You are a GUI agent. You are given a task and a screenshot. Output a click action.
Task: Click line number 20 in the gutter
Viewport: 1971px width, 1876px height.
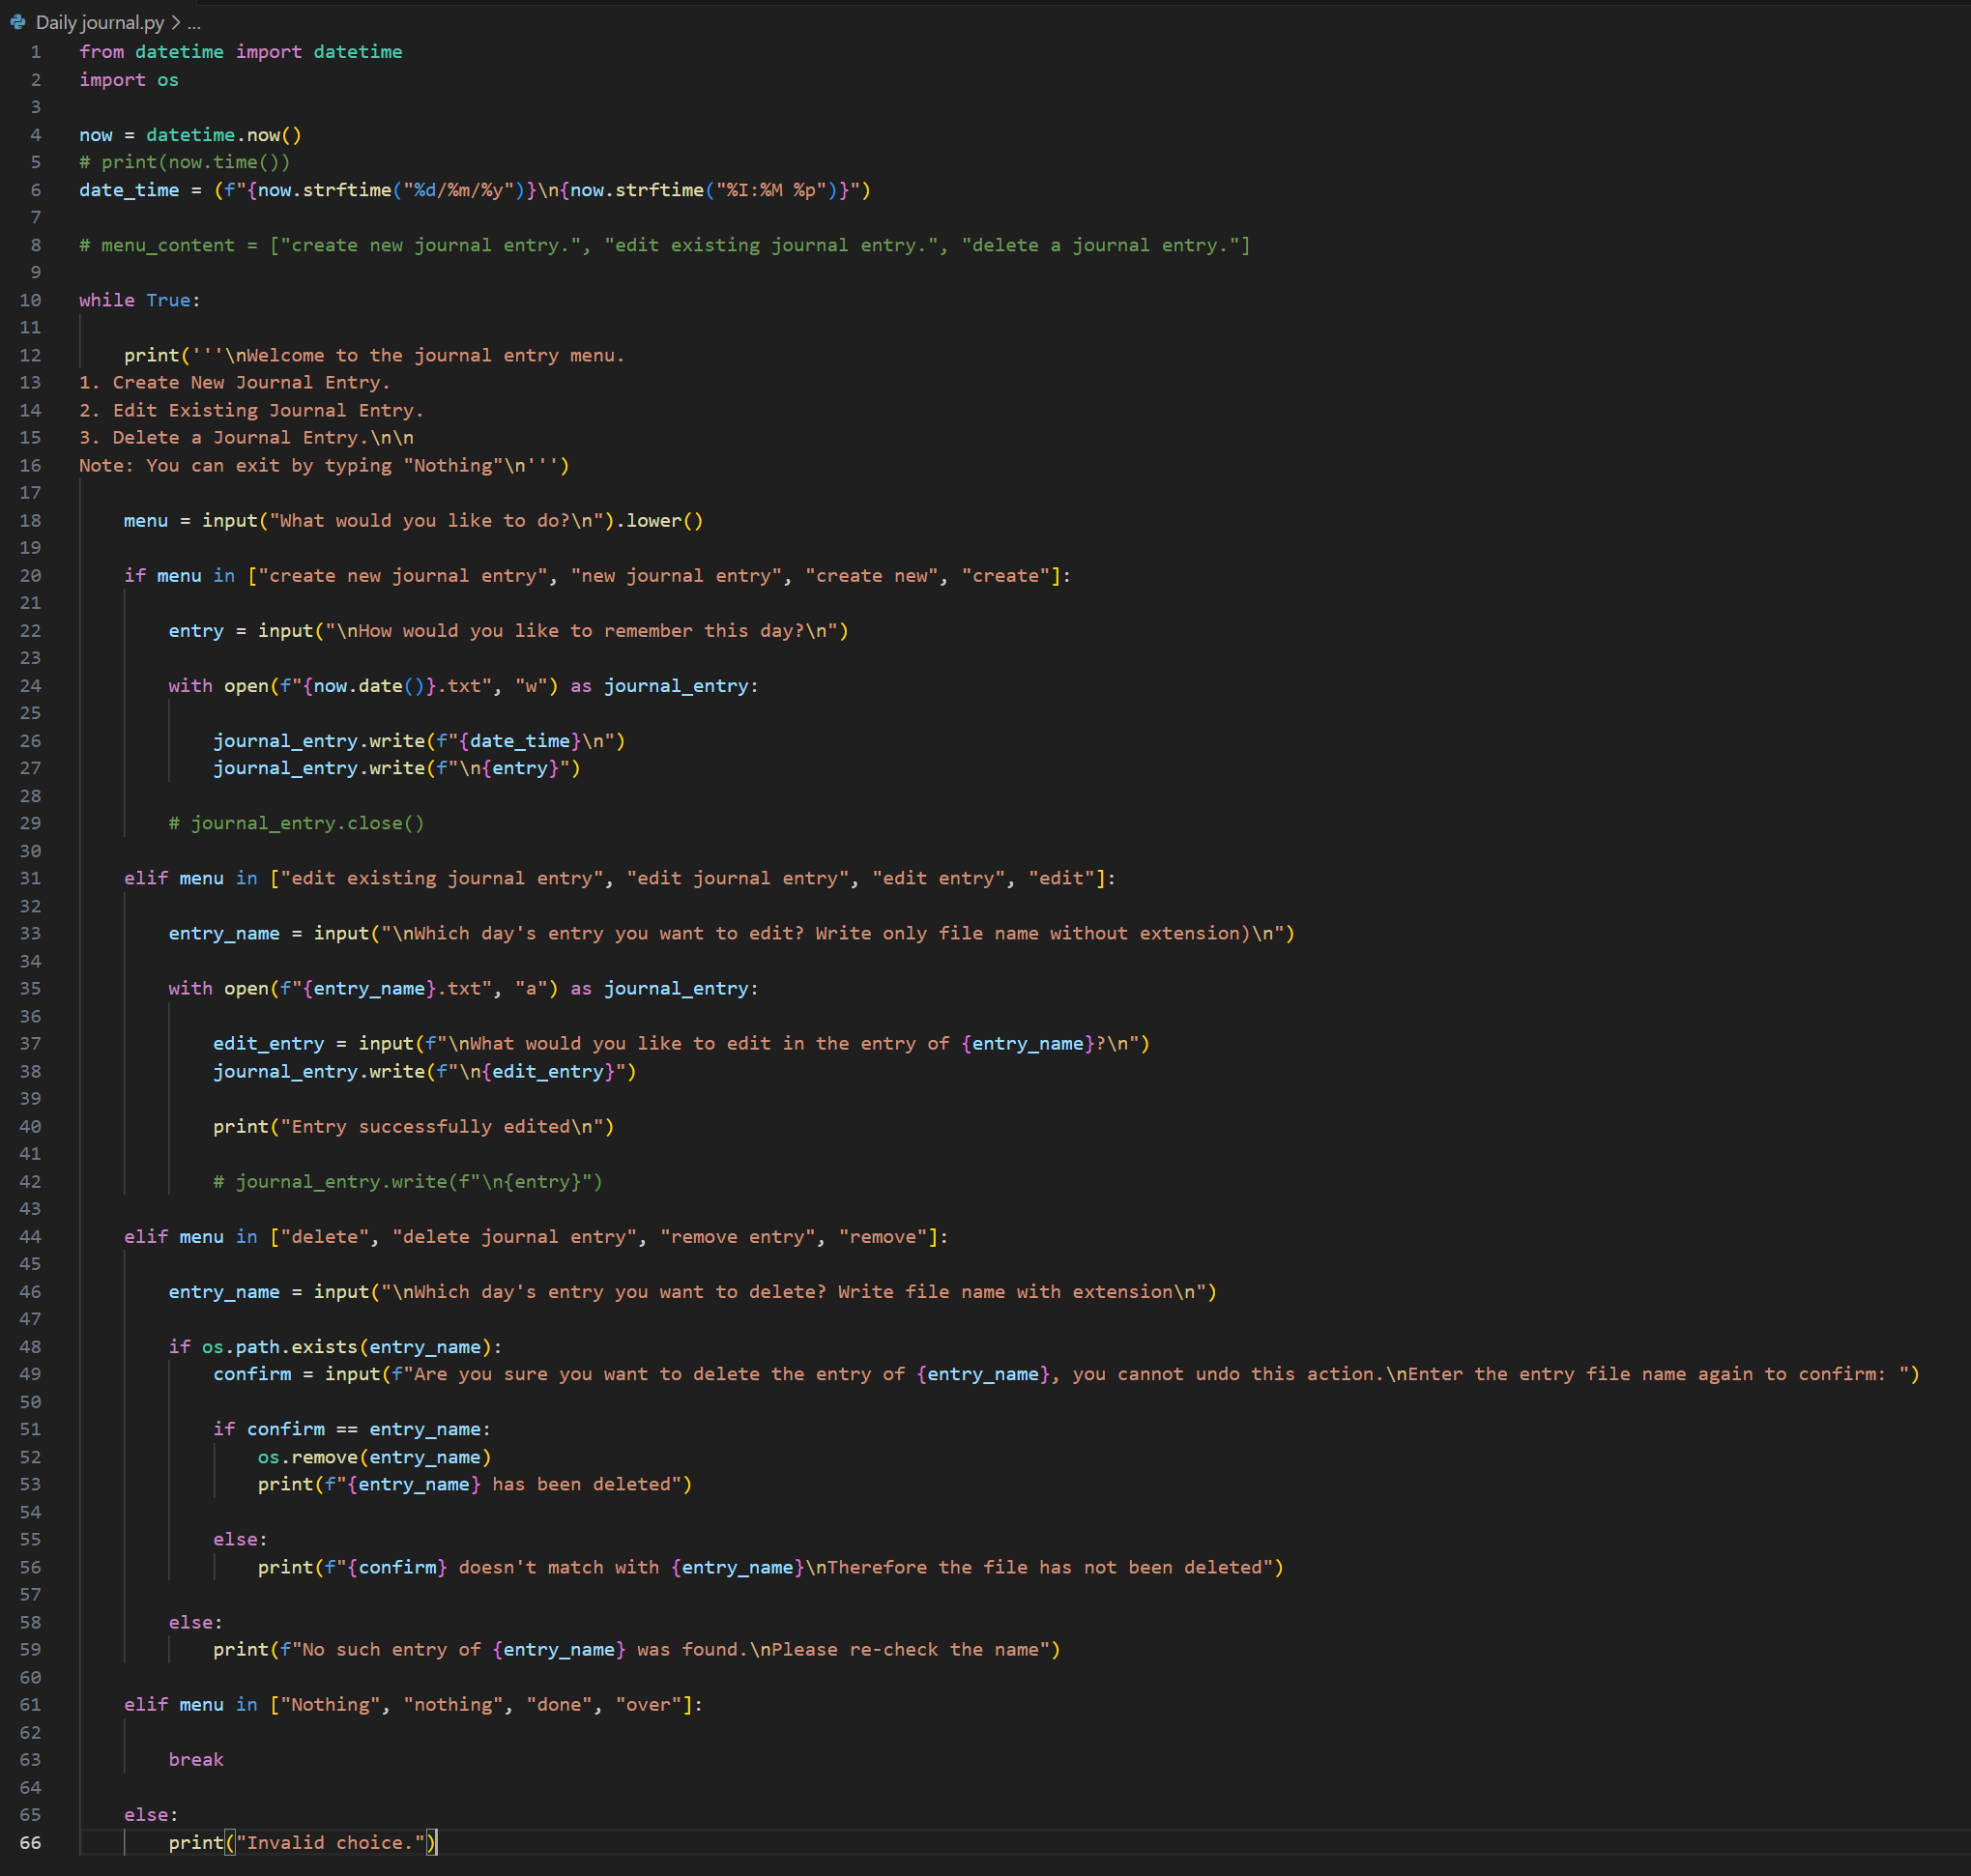[x=31, y=575]
